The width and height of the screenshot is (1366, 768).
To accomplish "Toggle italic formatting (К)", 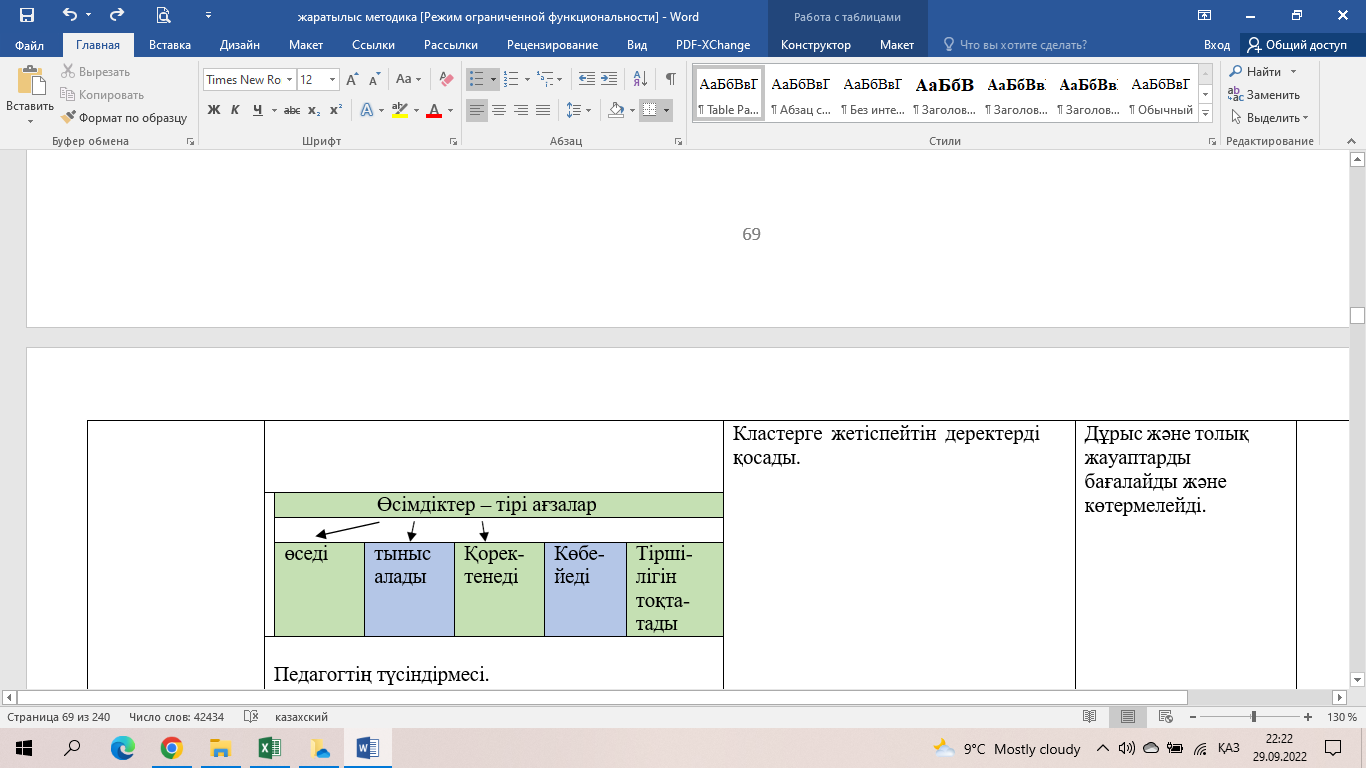I will coord(236,110).
